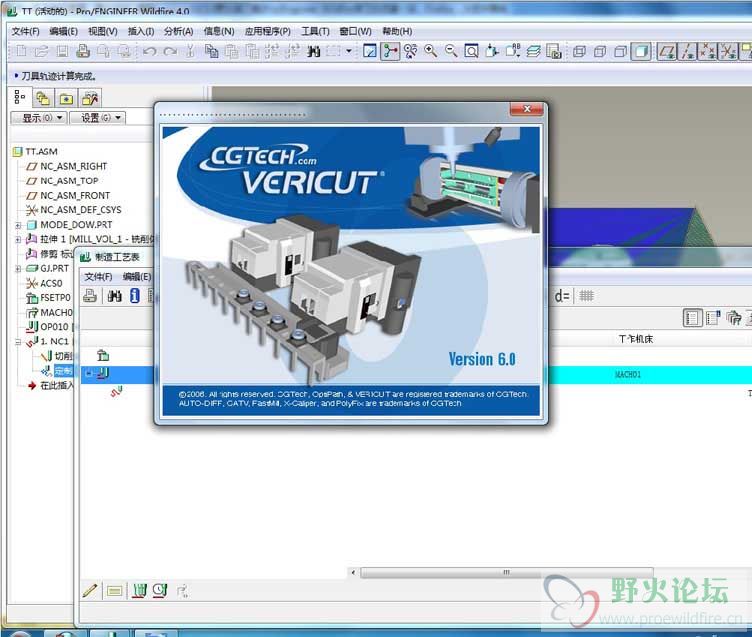Click Print icon in 制造工艺表 toolbar
The image size is (752, 637).
click(90, 296)
